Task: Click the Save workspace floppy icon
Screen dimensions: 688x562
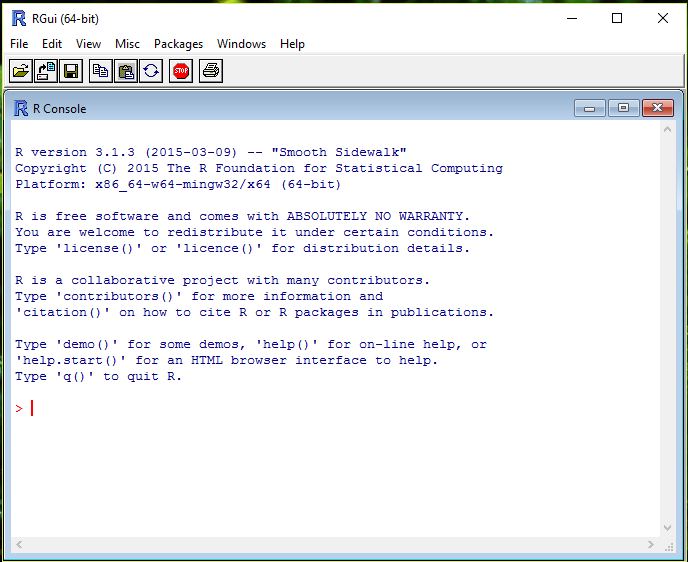Action: (x=71, y=71)
